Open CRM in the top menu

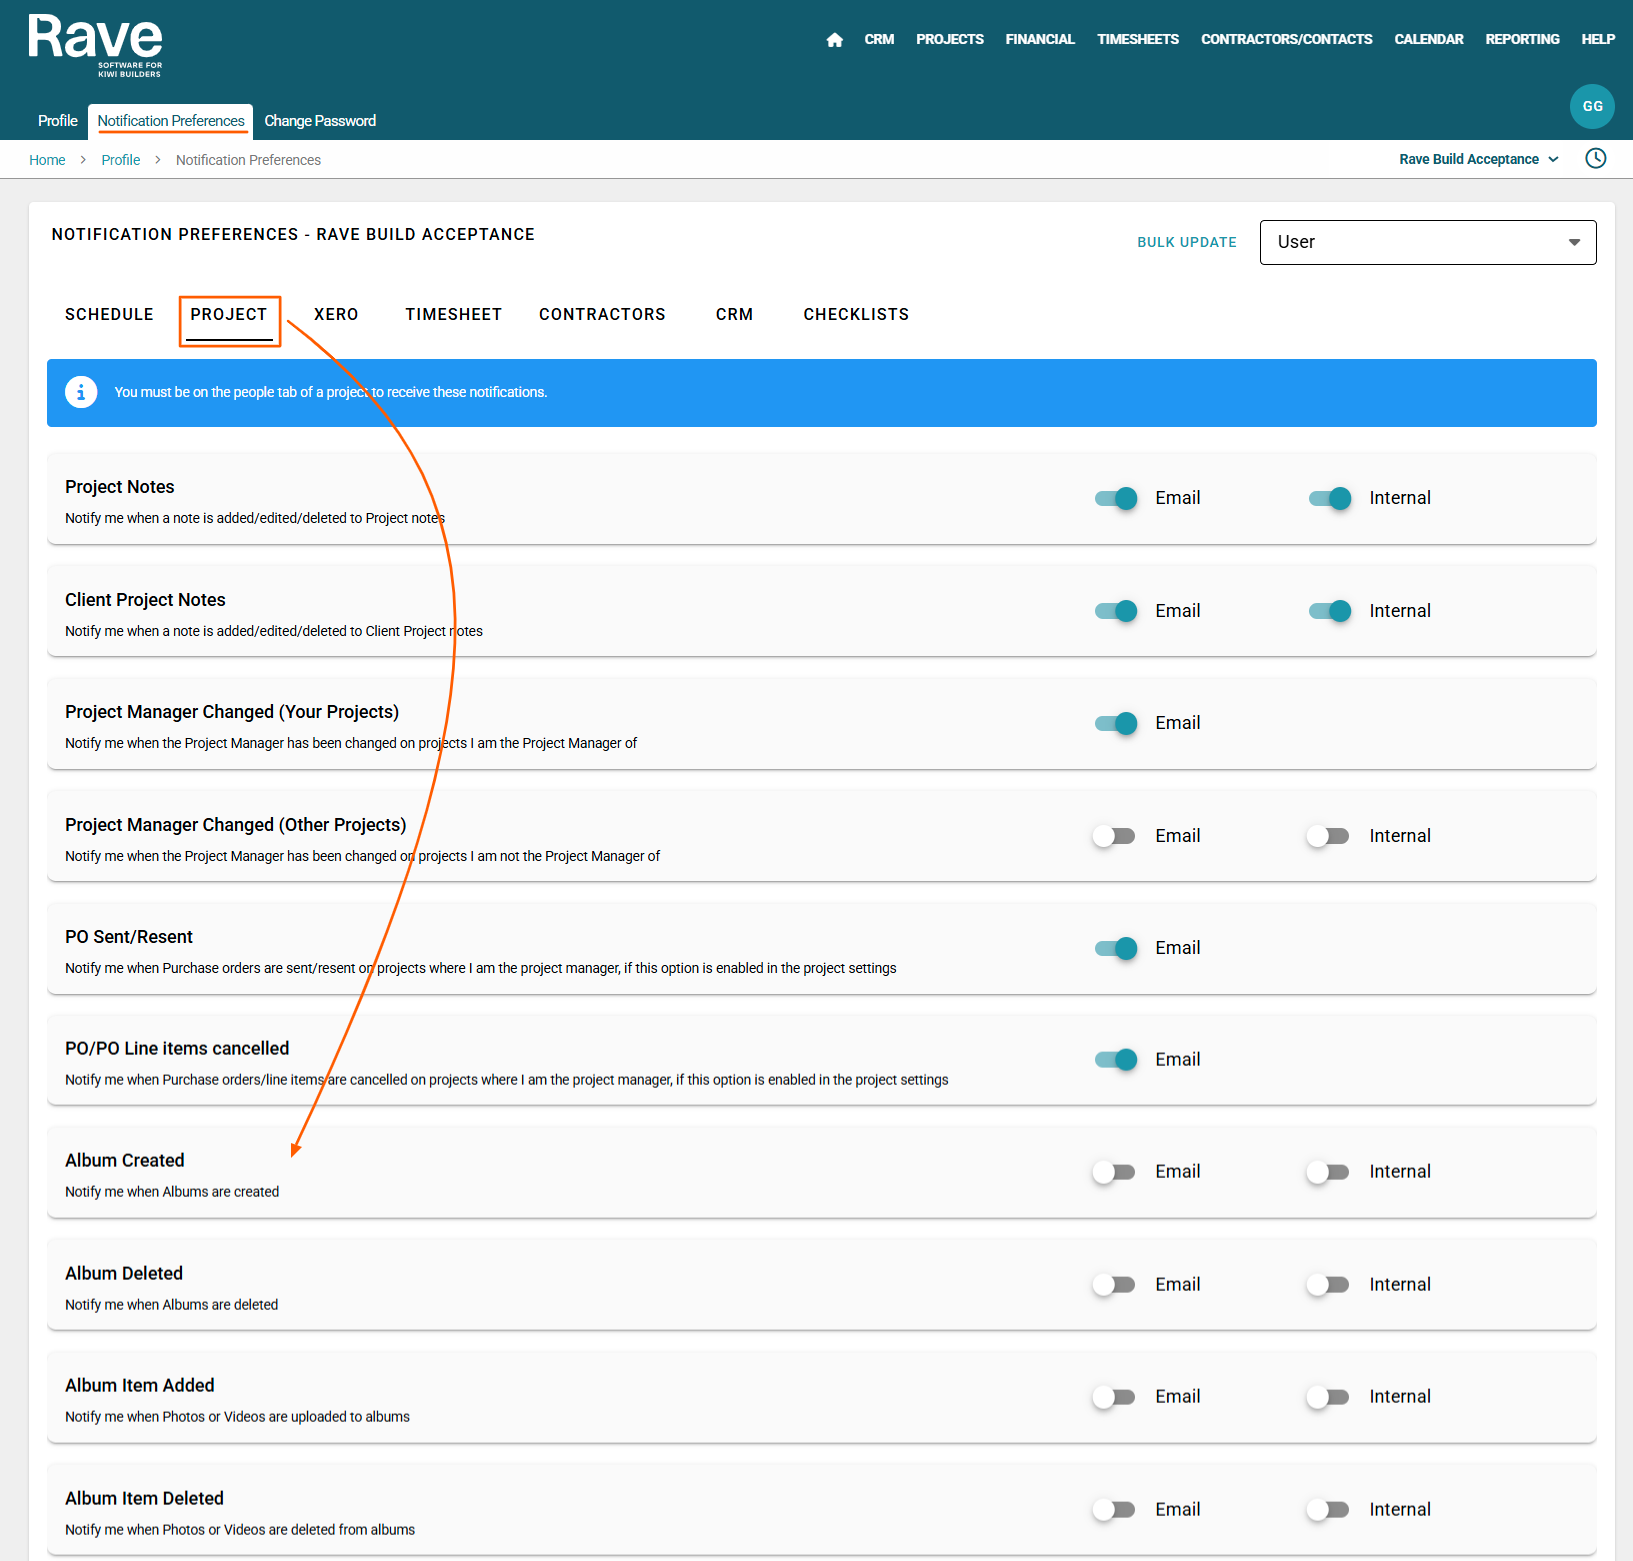pos(879,39)
